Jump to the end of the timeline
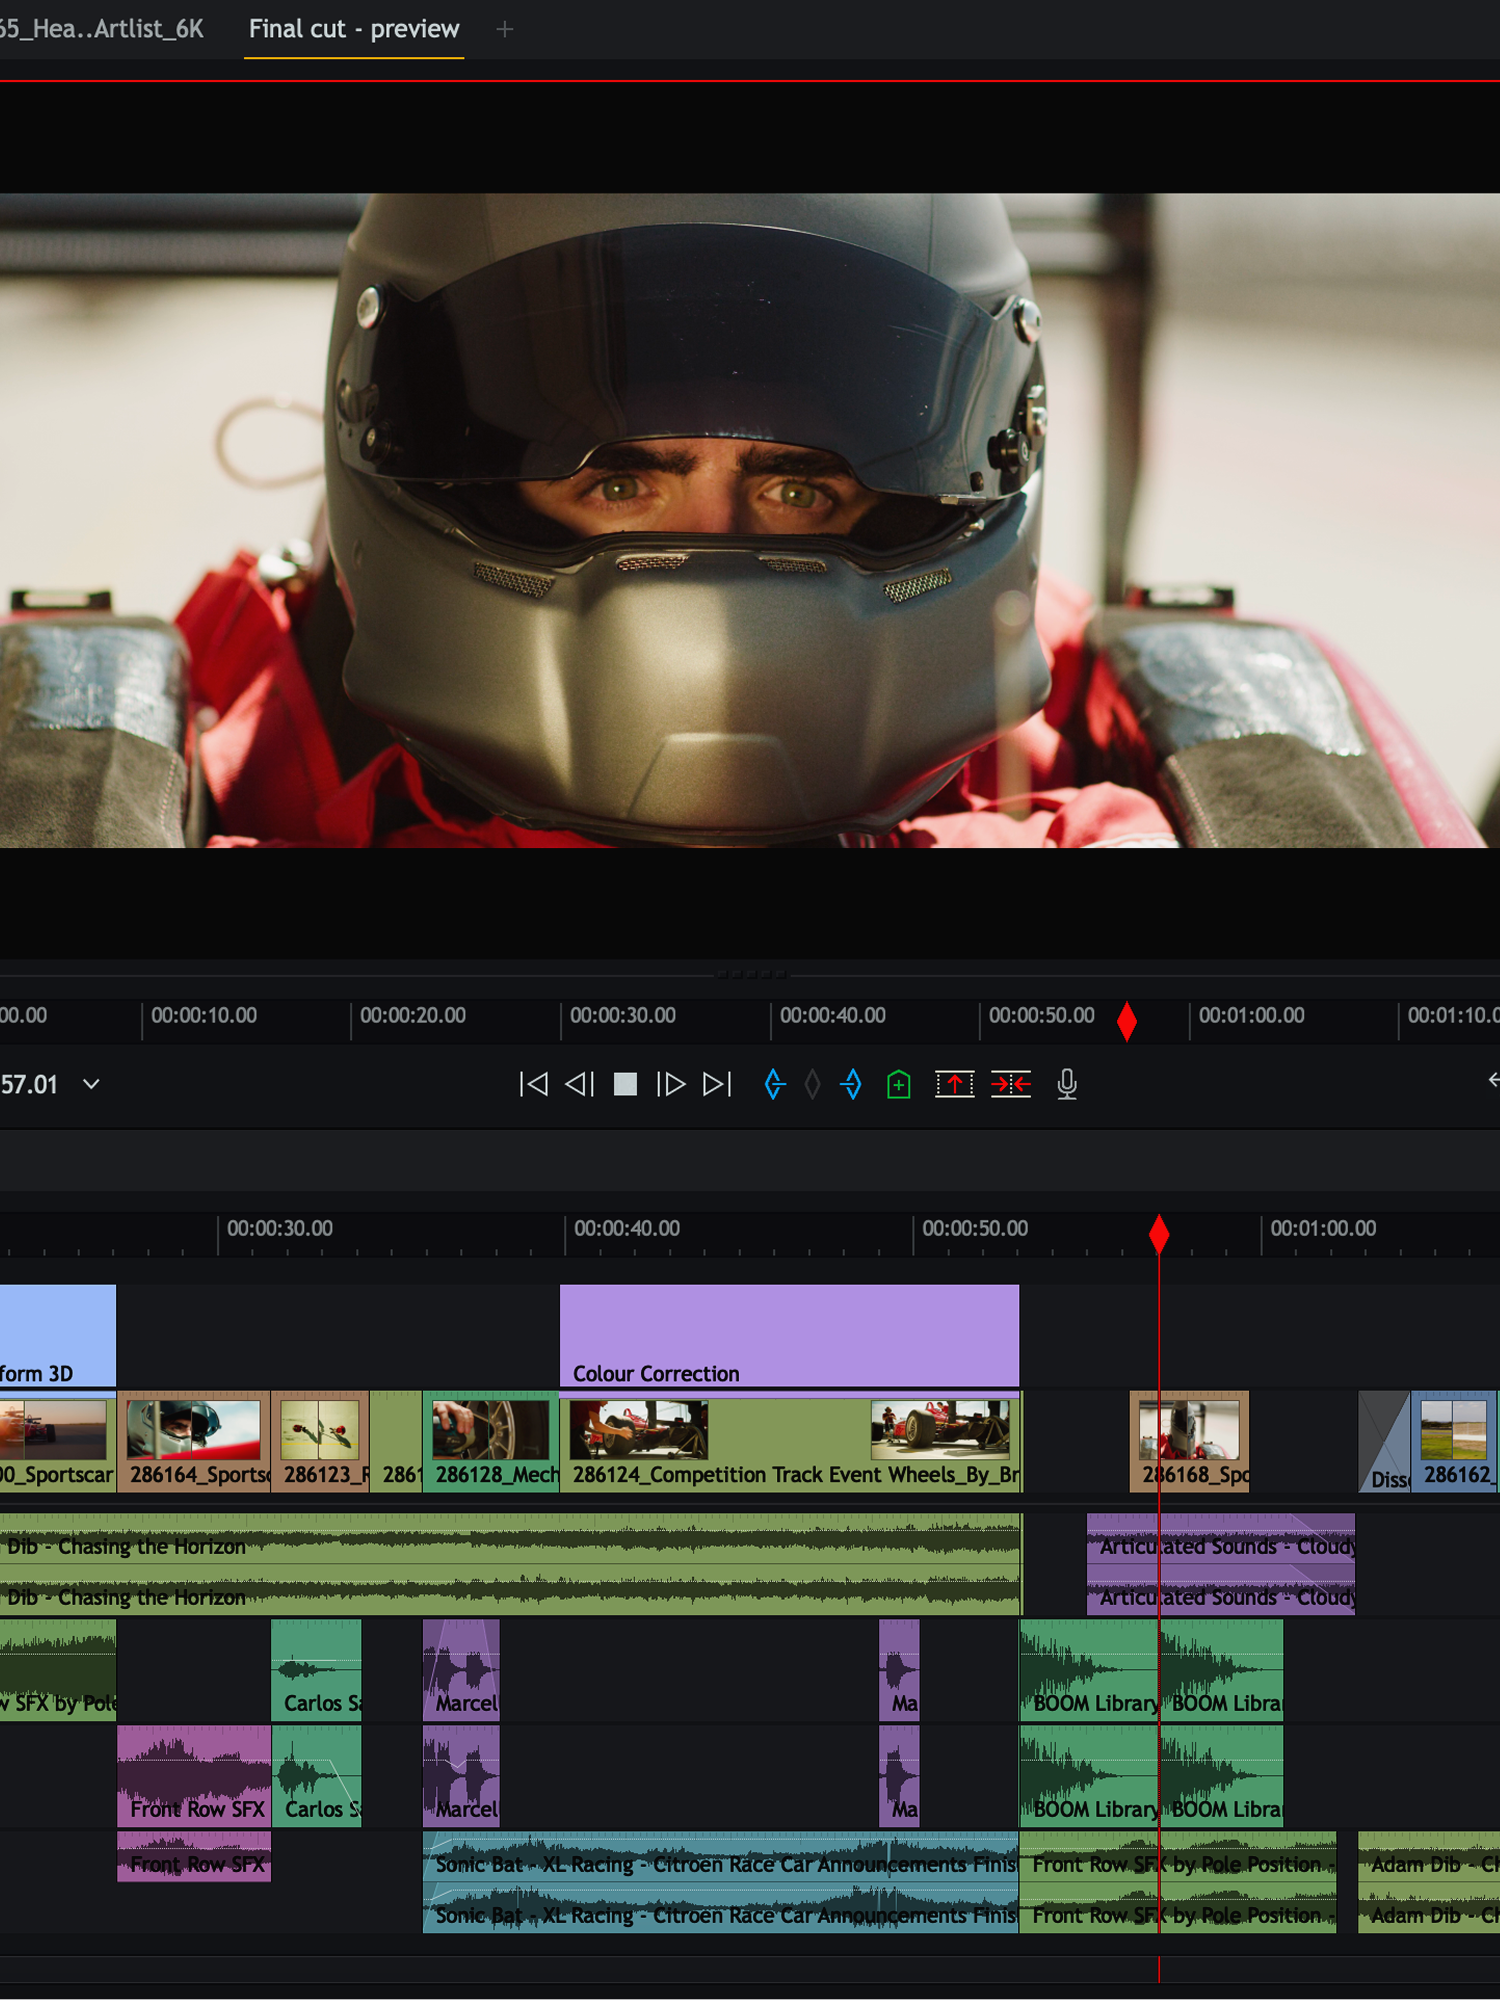 (717, 1084)
